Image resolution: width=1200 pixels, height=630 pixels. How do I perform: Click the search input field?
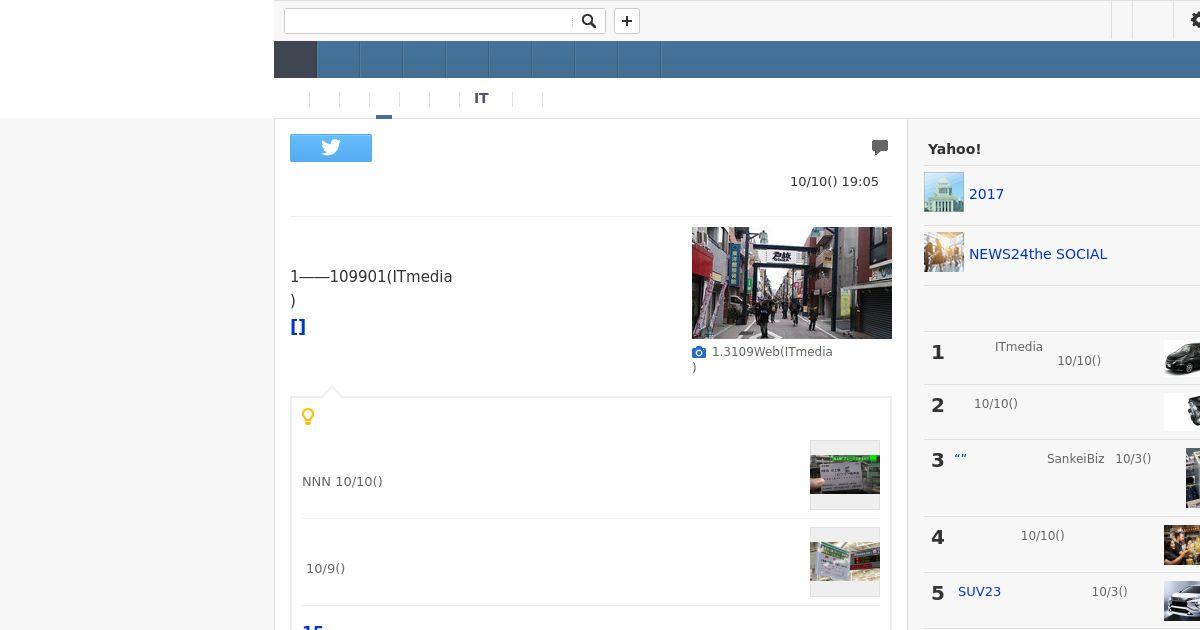[x=430, y=21]
